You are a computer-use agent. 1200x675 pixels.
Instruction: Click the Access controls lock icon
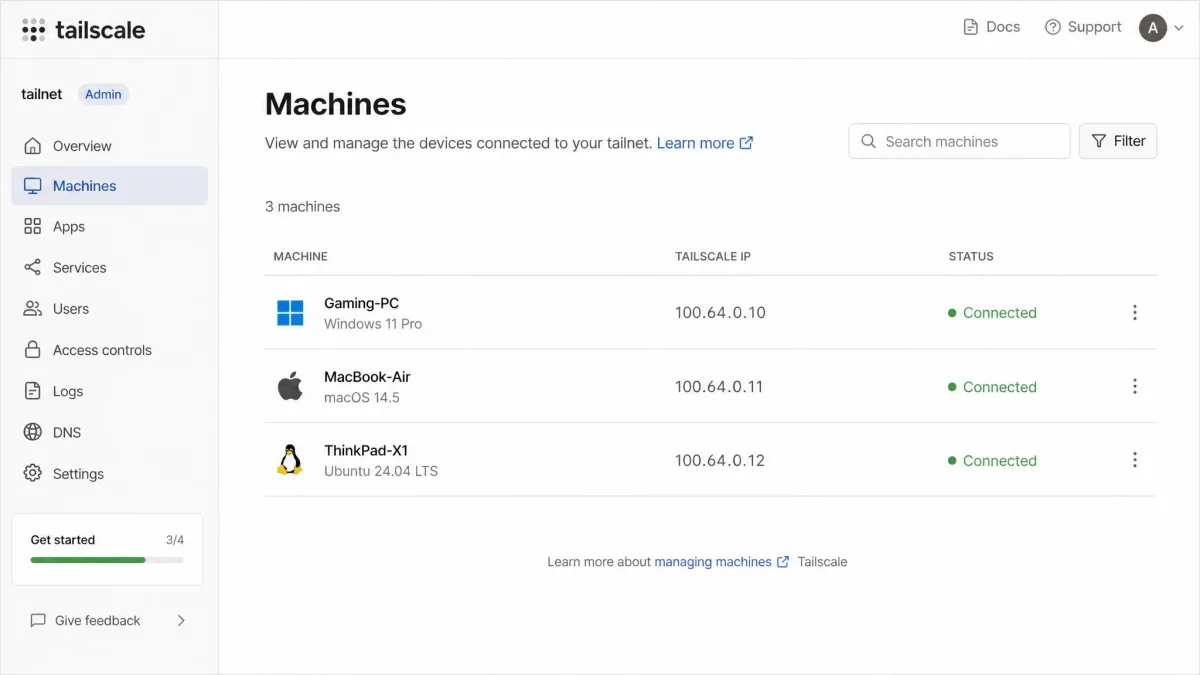pos(33,350)
